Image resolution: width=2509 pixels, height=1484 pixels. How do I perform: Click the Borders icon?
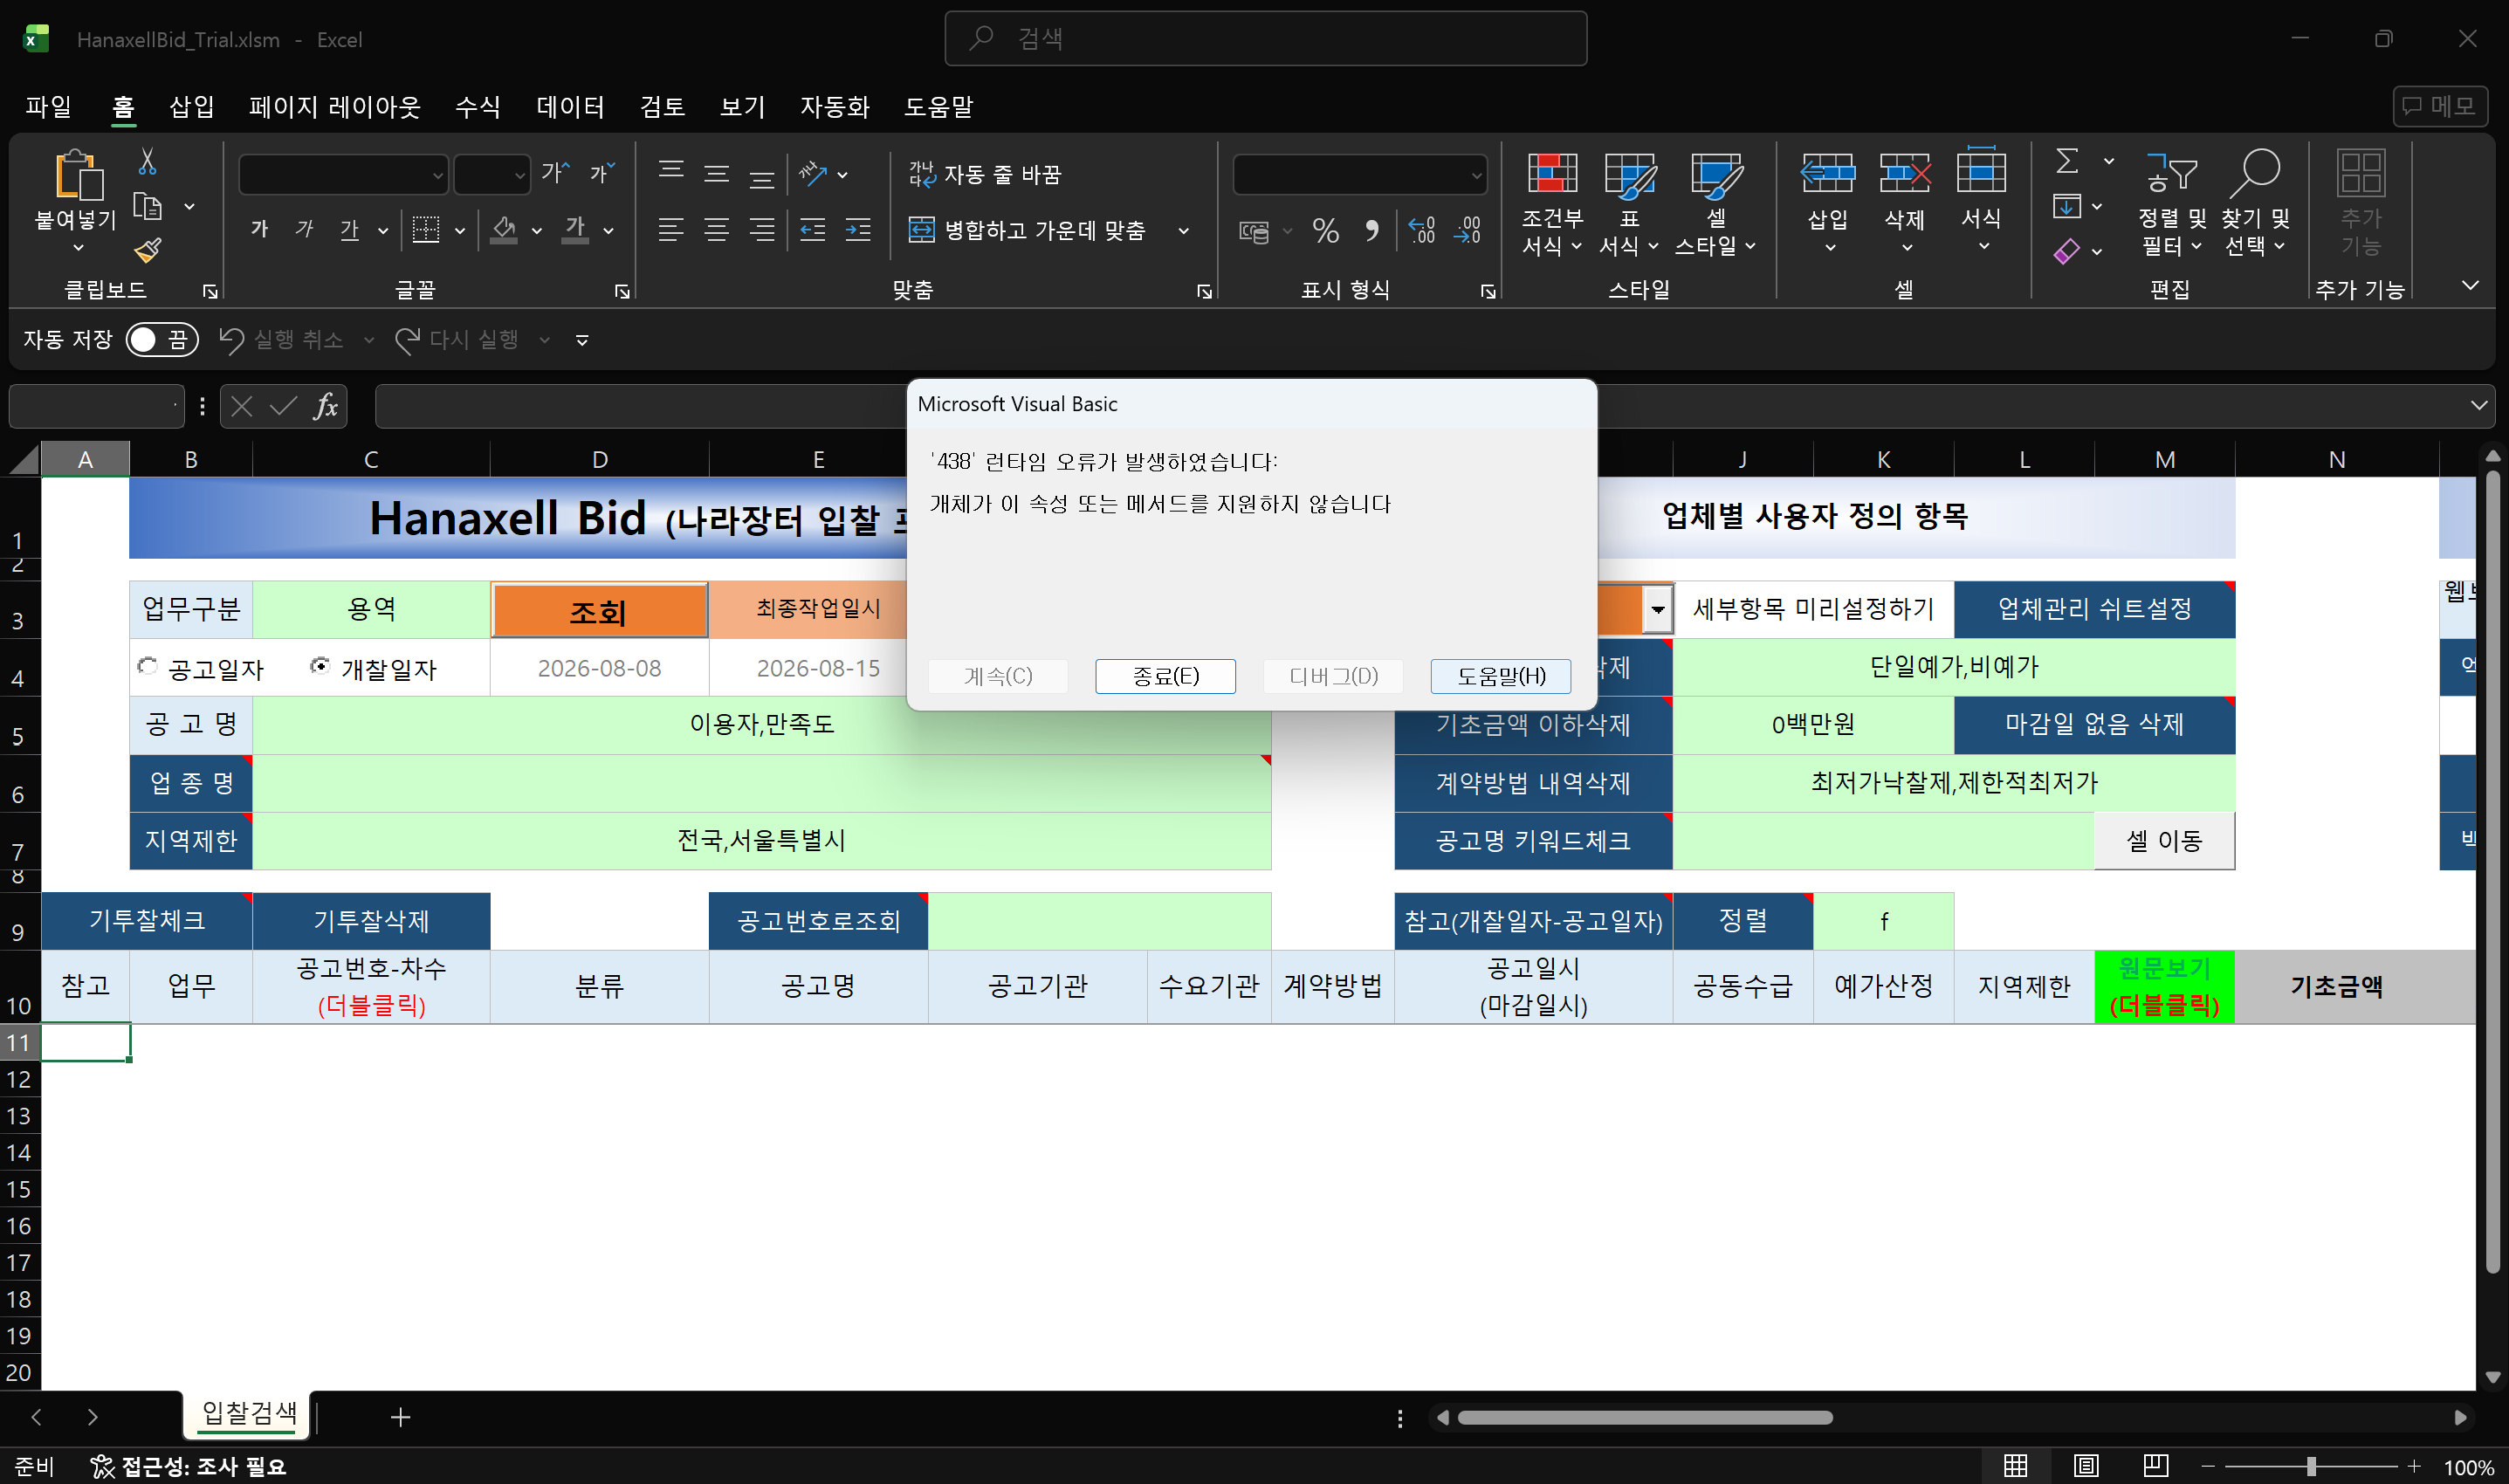(426, 230)
